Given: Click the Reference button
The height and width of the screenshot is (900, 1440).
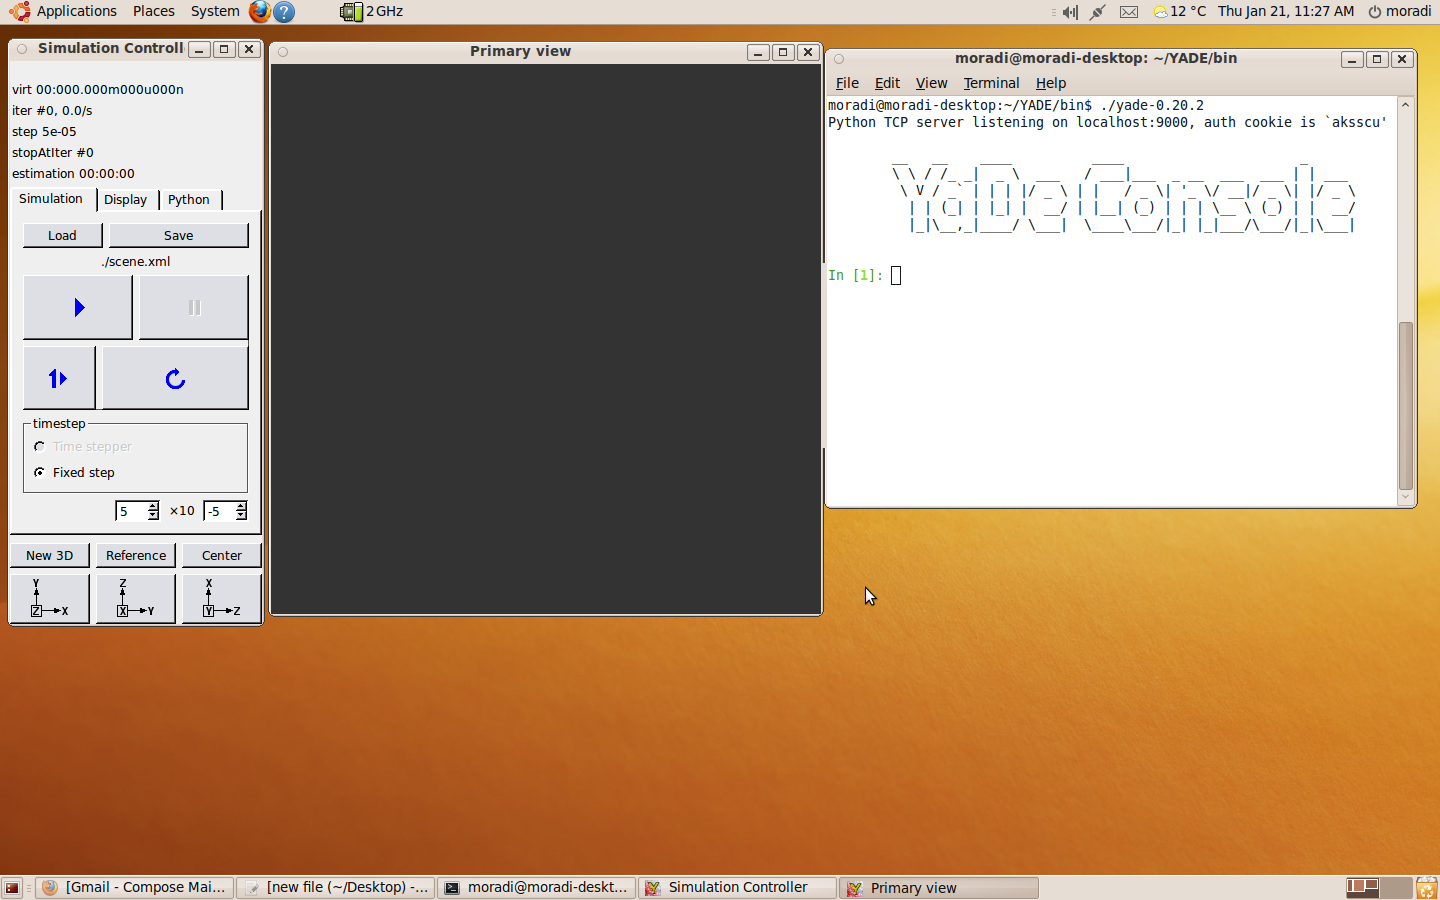Looking at the screenshot, I should click(136, 555).
